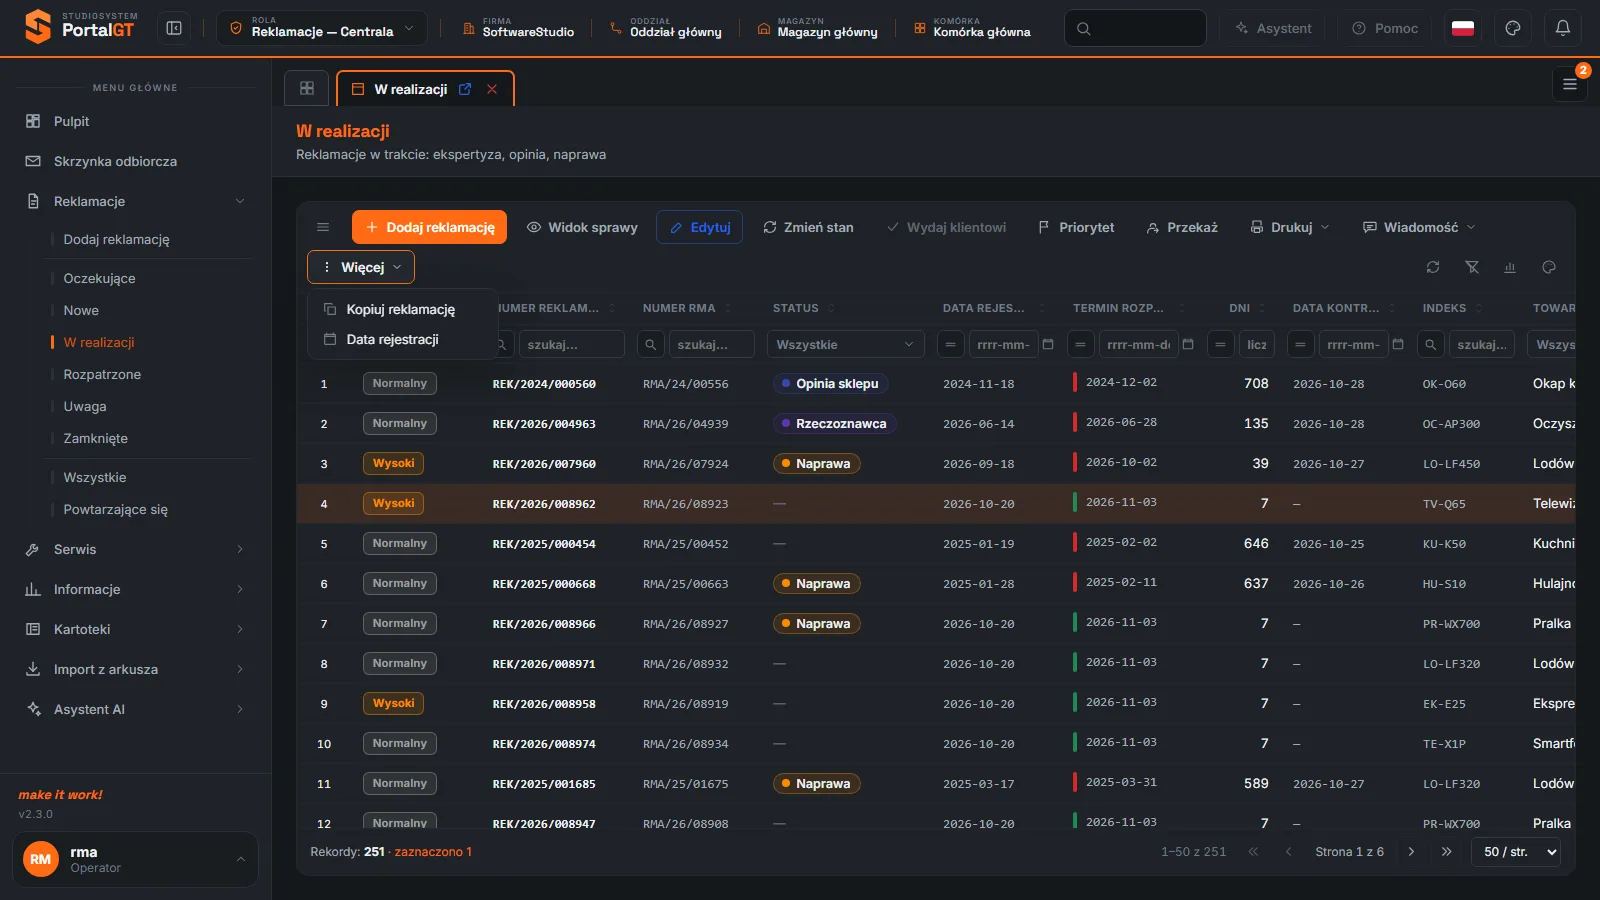
Task: Open the right panel hamburger menu
Action: tap(1570, 85)
